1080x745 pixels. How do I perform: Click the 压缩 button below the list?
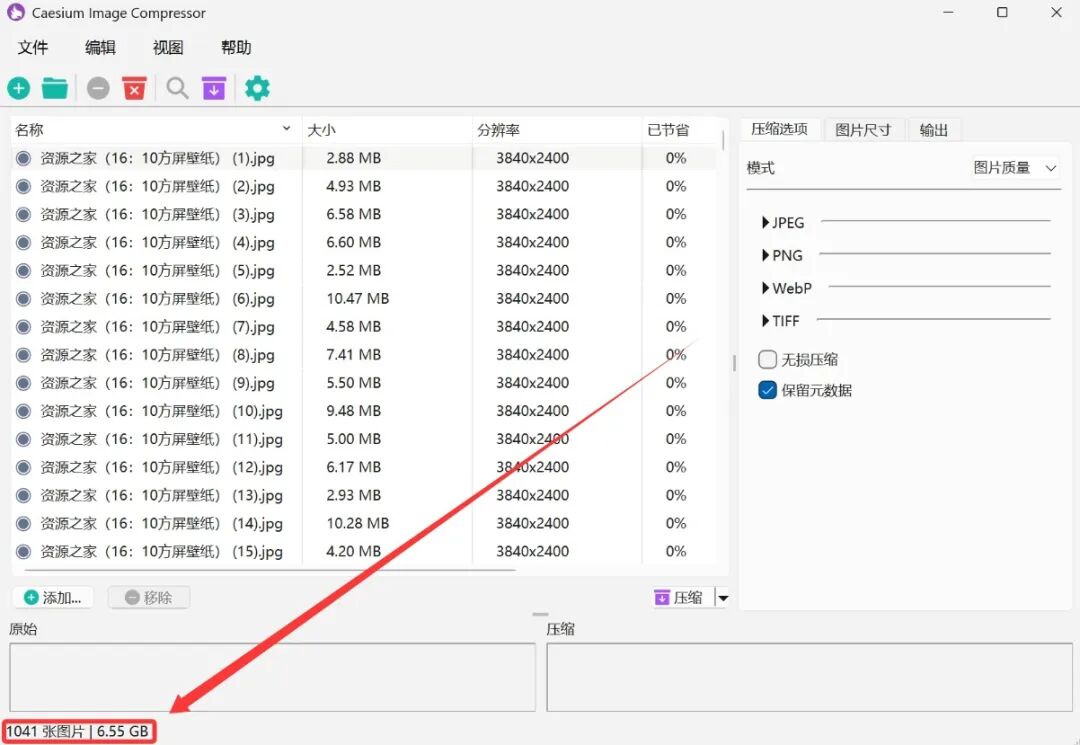point(678,598)
